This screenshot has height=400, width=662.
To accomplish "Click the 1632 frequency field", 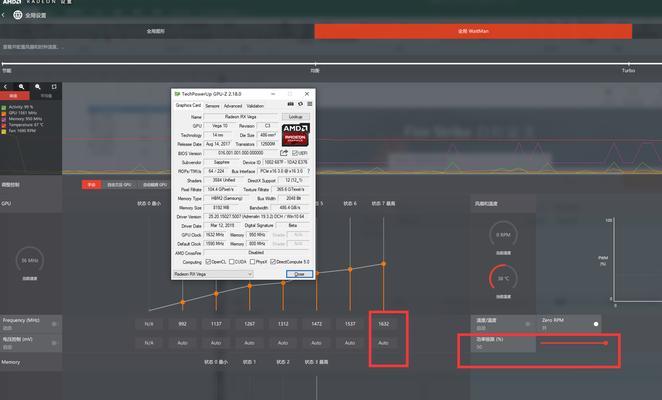I will tap(383, 324).
